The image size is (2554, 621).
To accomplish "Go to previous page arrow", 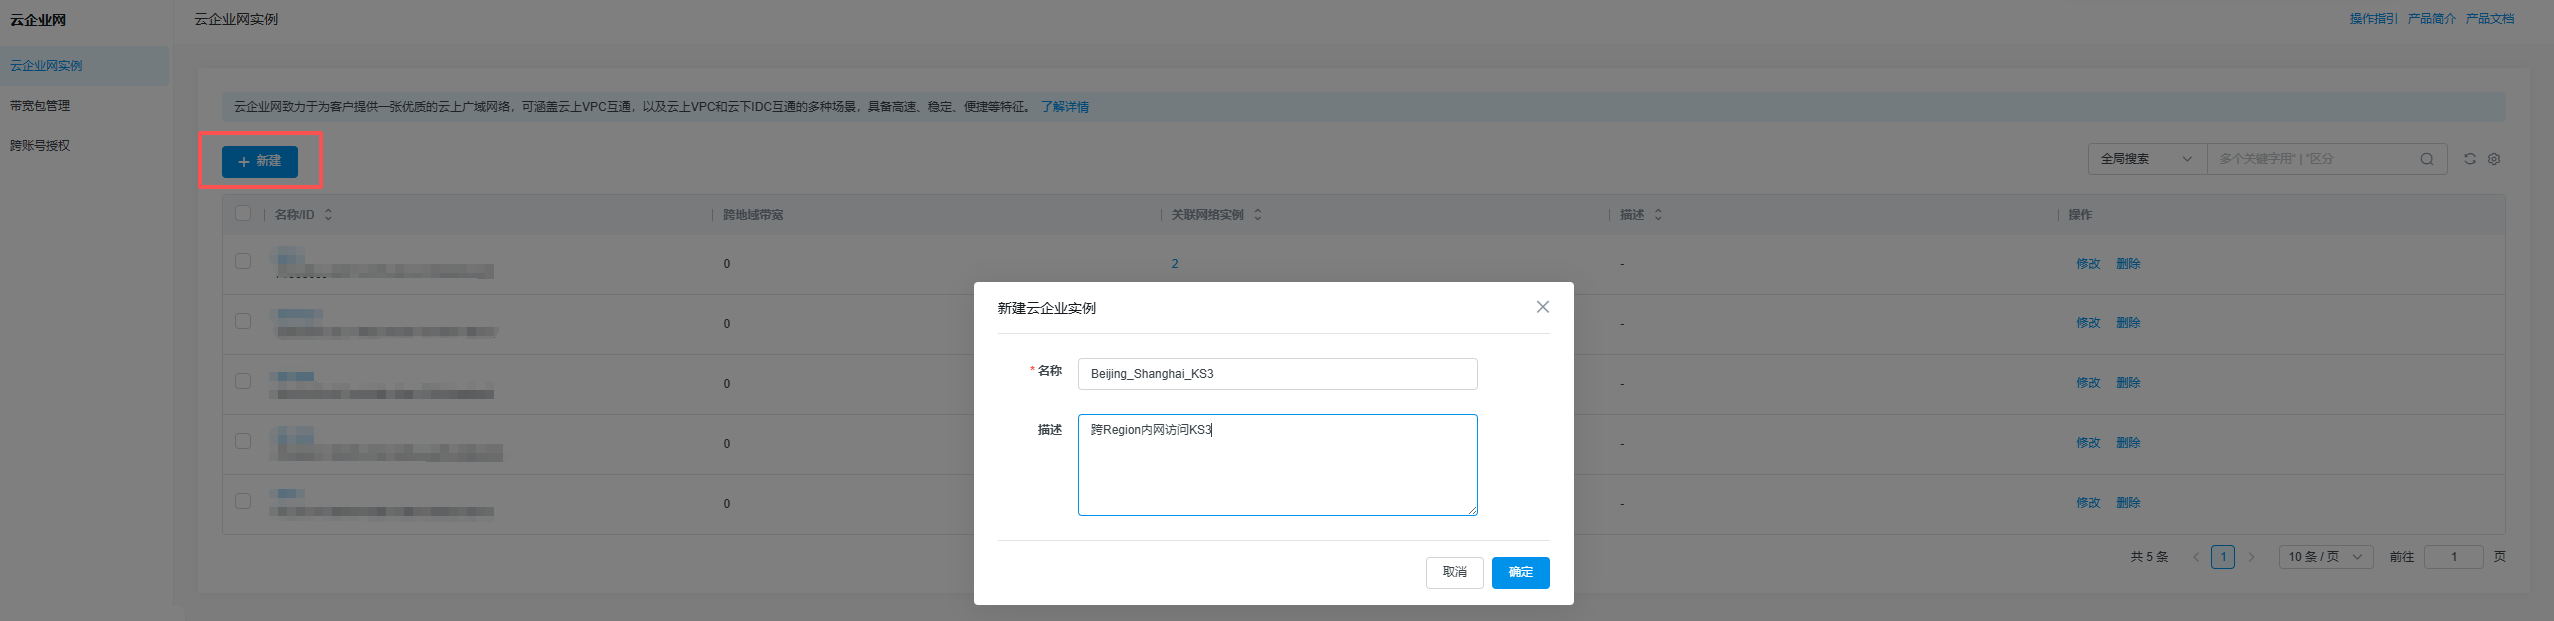I will click(x=2196, y=557).
